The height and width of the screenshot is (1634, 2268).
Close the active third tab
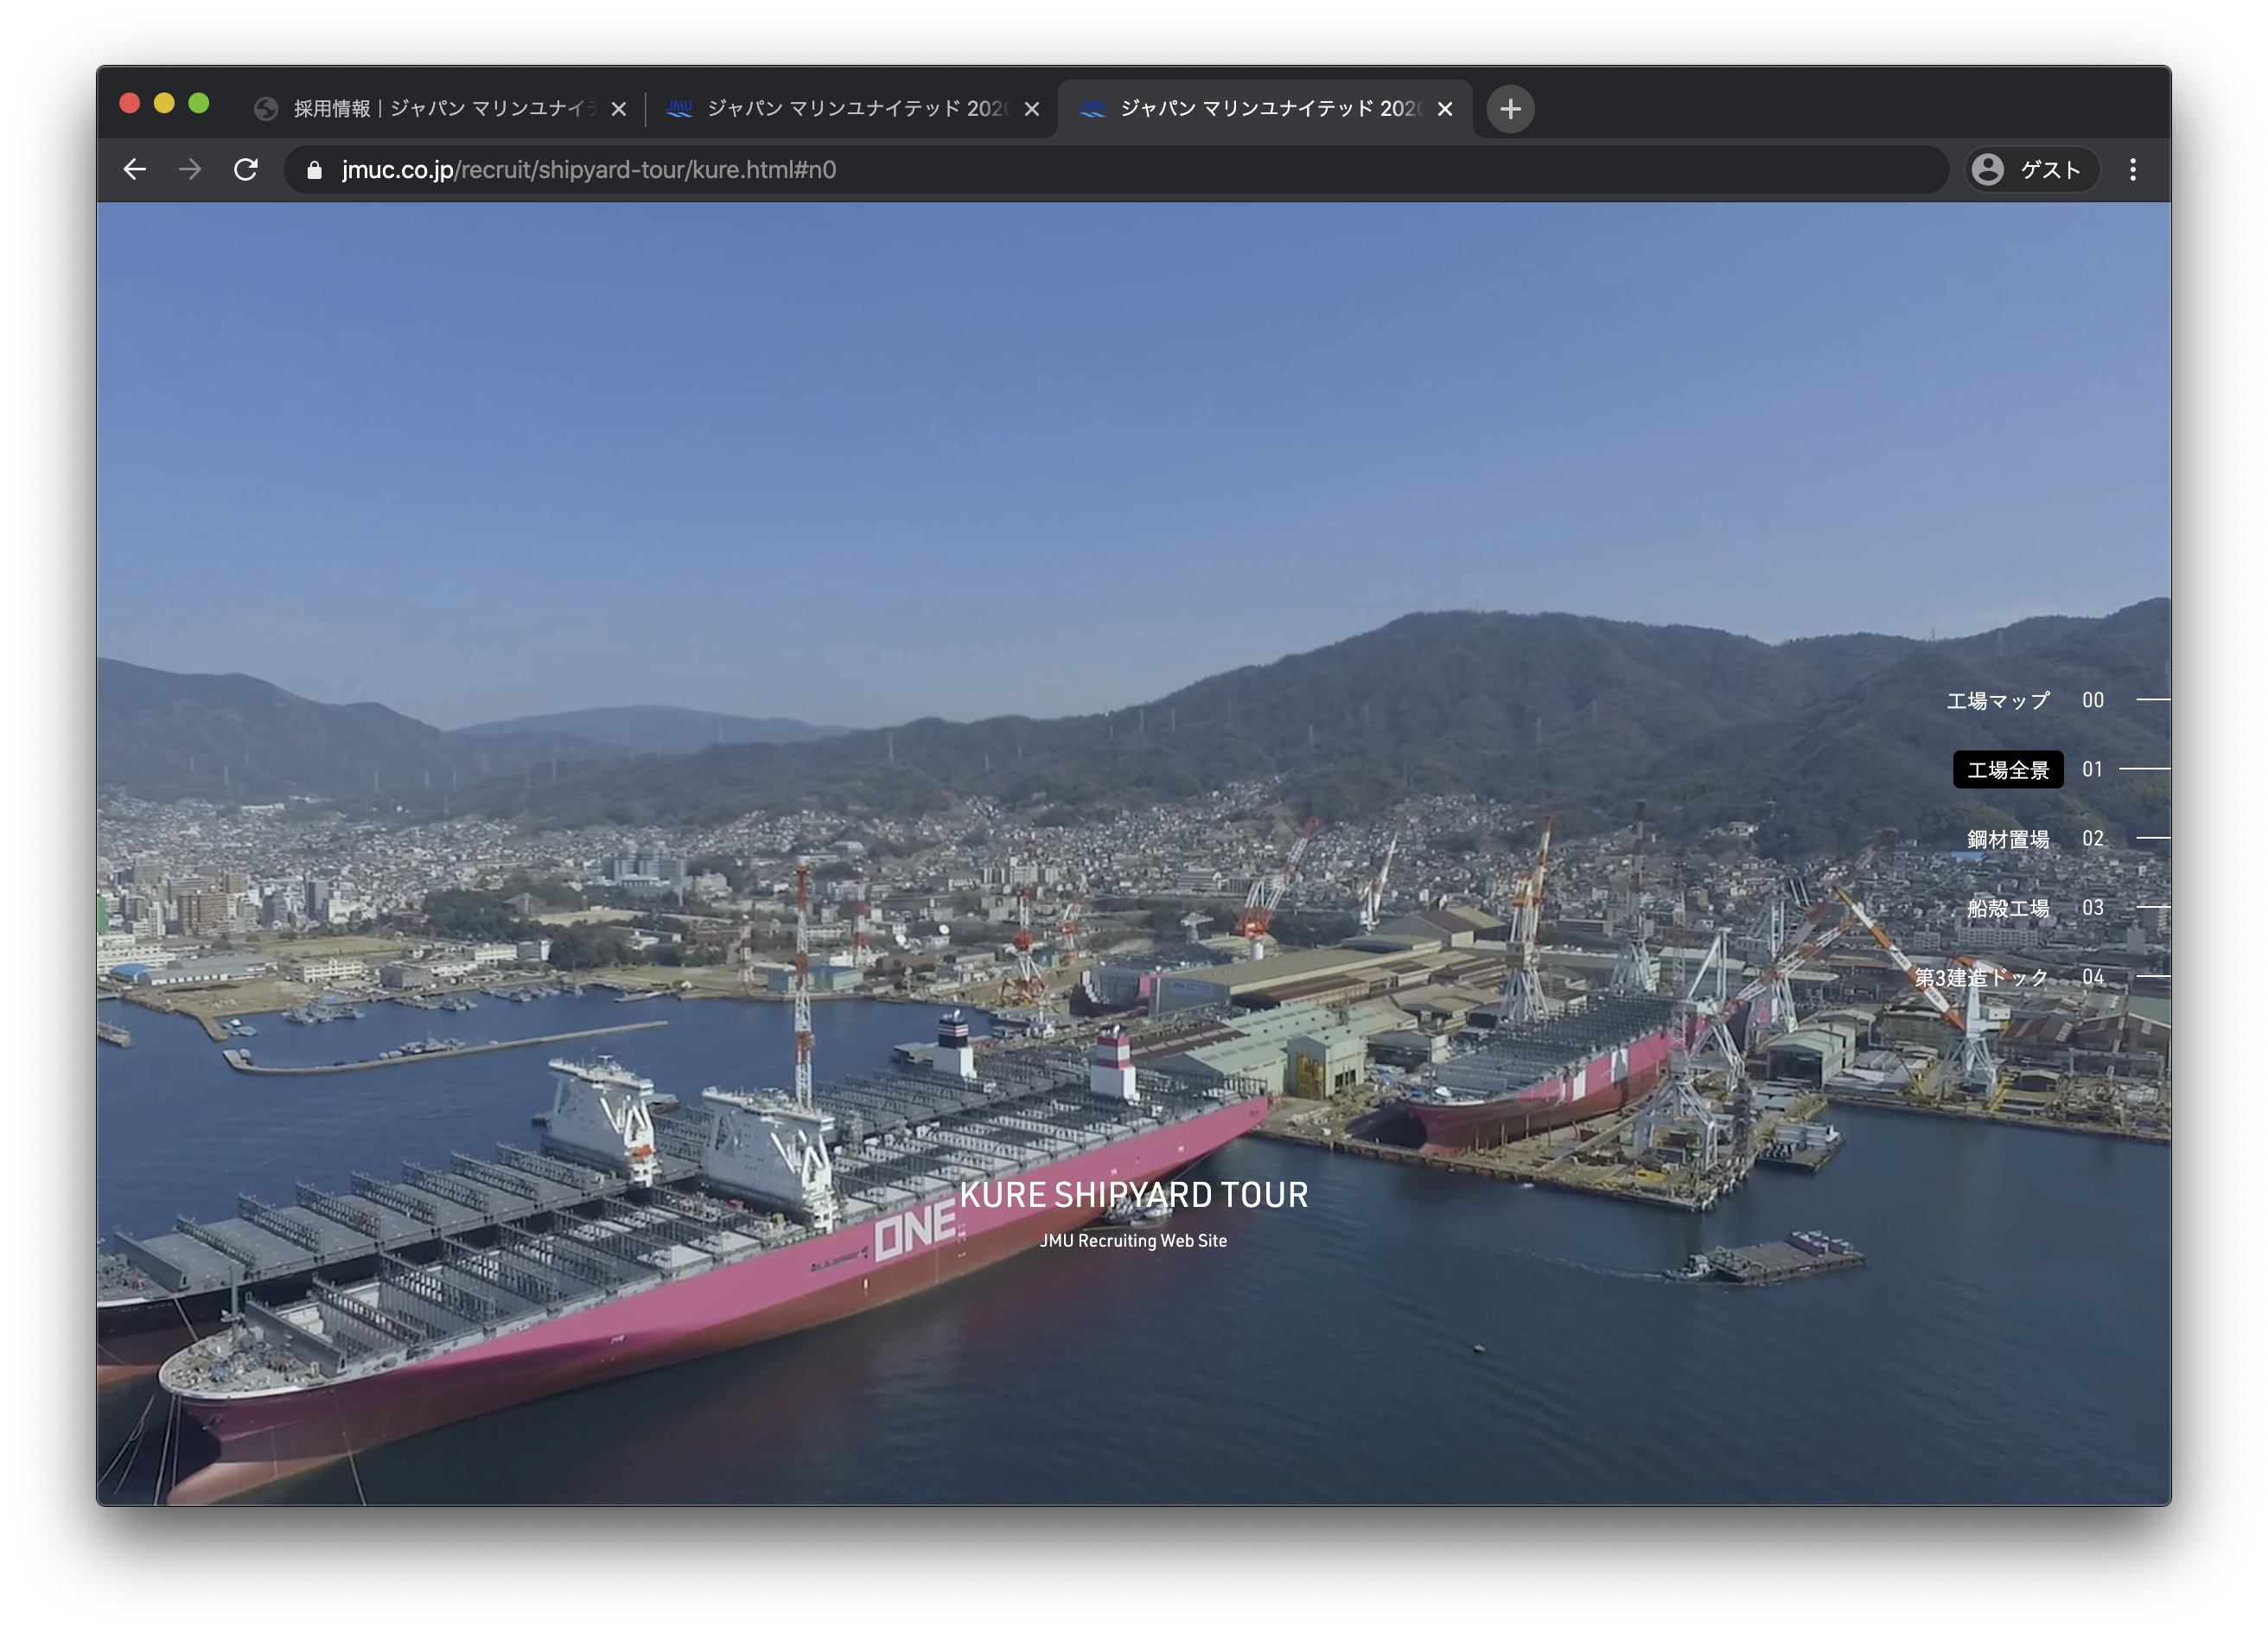pyautogui.click(x=1445, y=109)
